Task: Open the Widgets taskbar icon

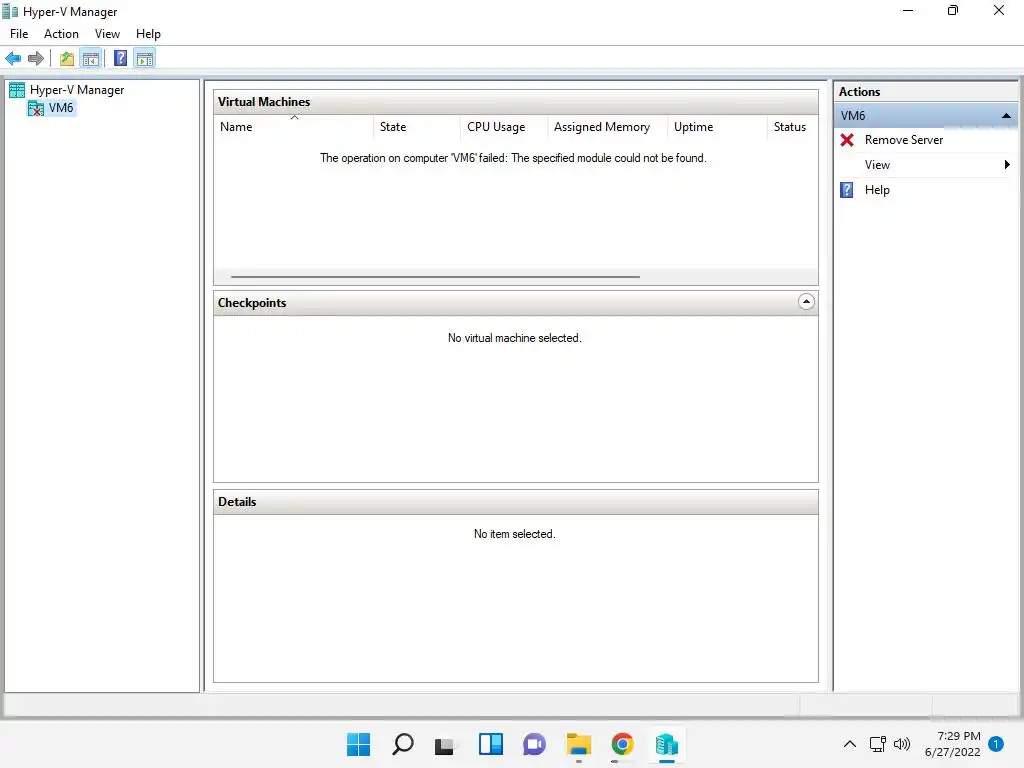Action: pos(490,744)
